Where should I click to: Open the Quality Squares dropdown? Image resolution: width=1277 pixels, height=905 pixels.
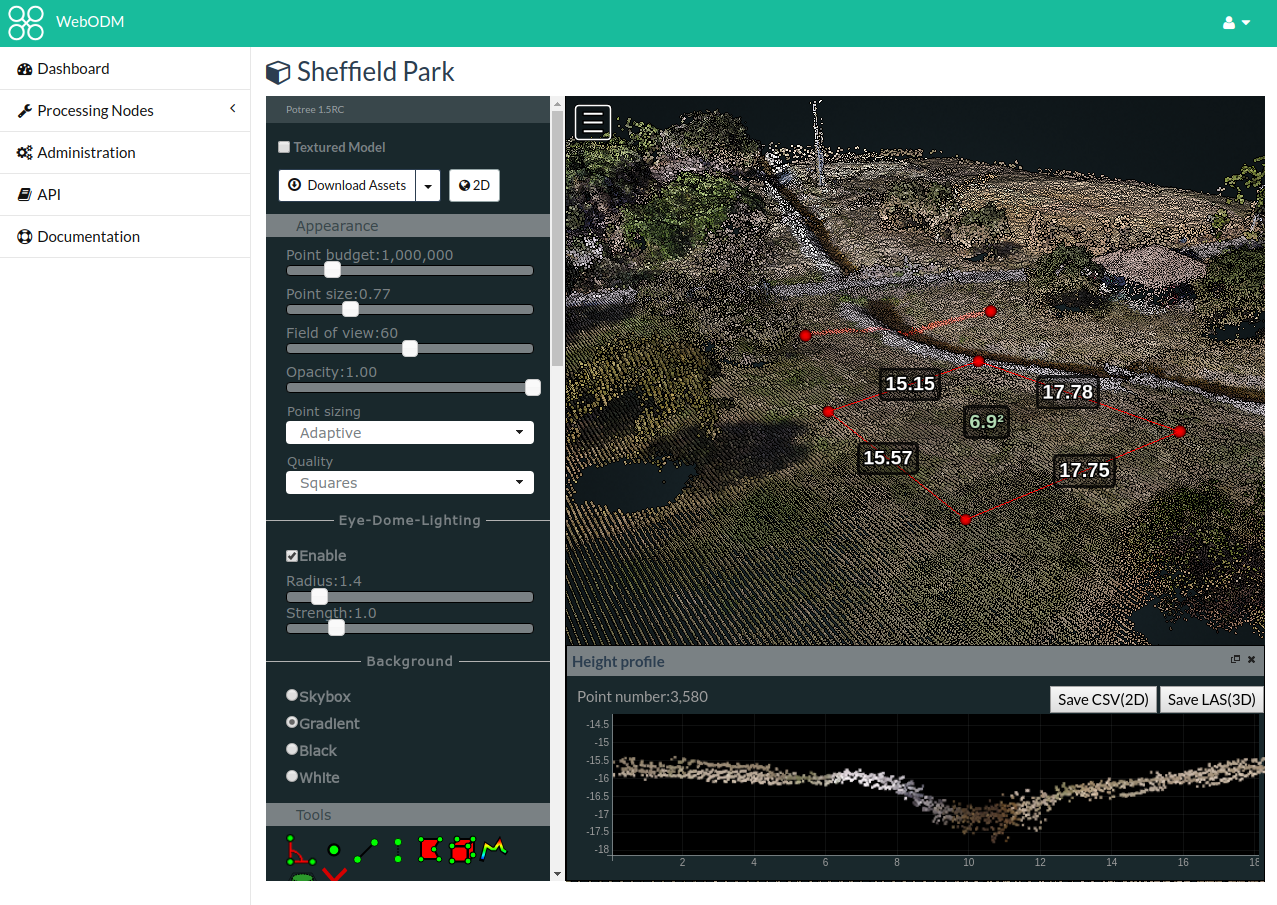[x=409, y=483]
